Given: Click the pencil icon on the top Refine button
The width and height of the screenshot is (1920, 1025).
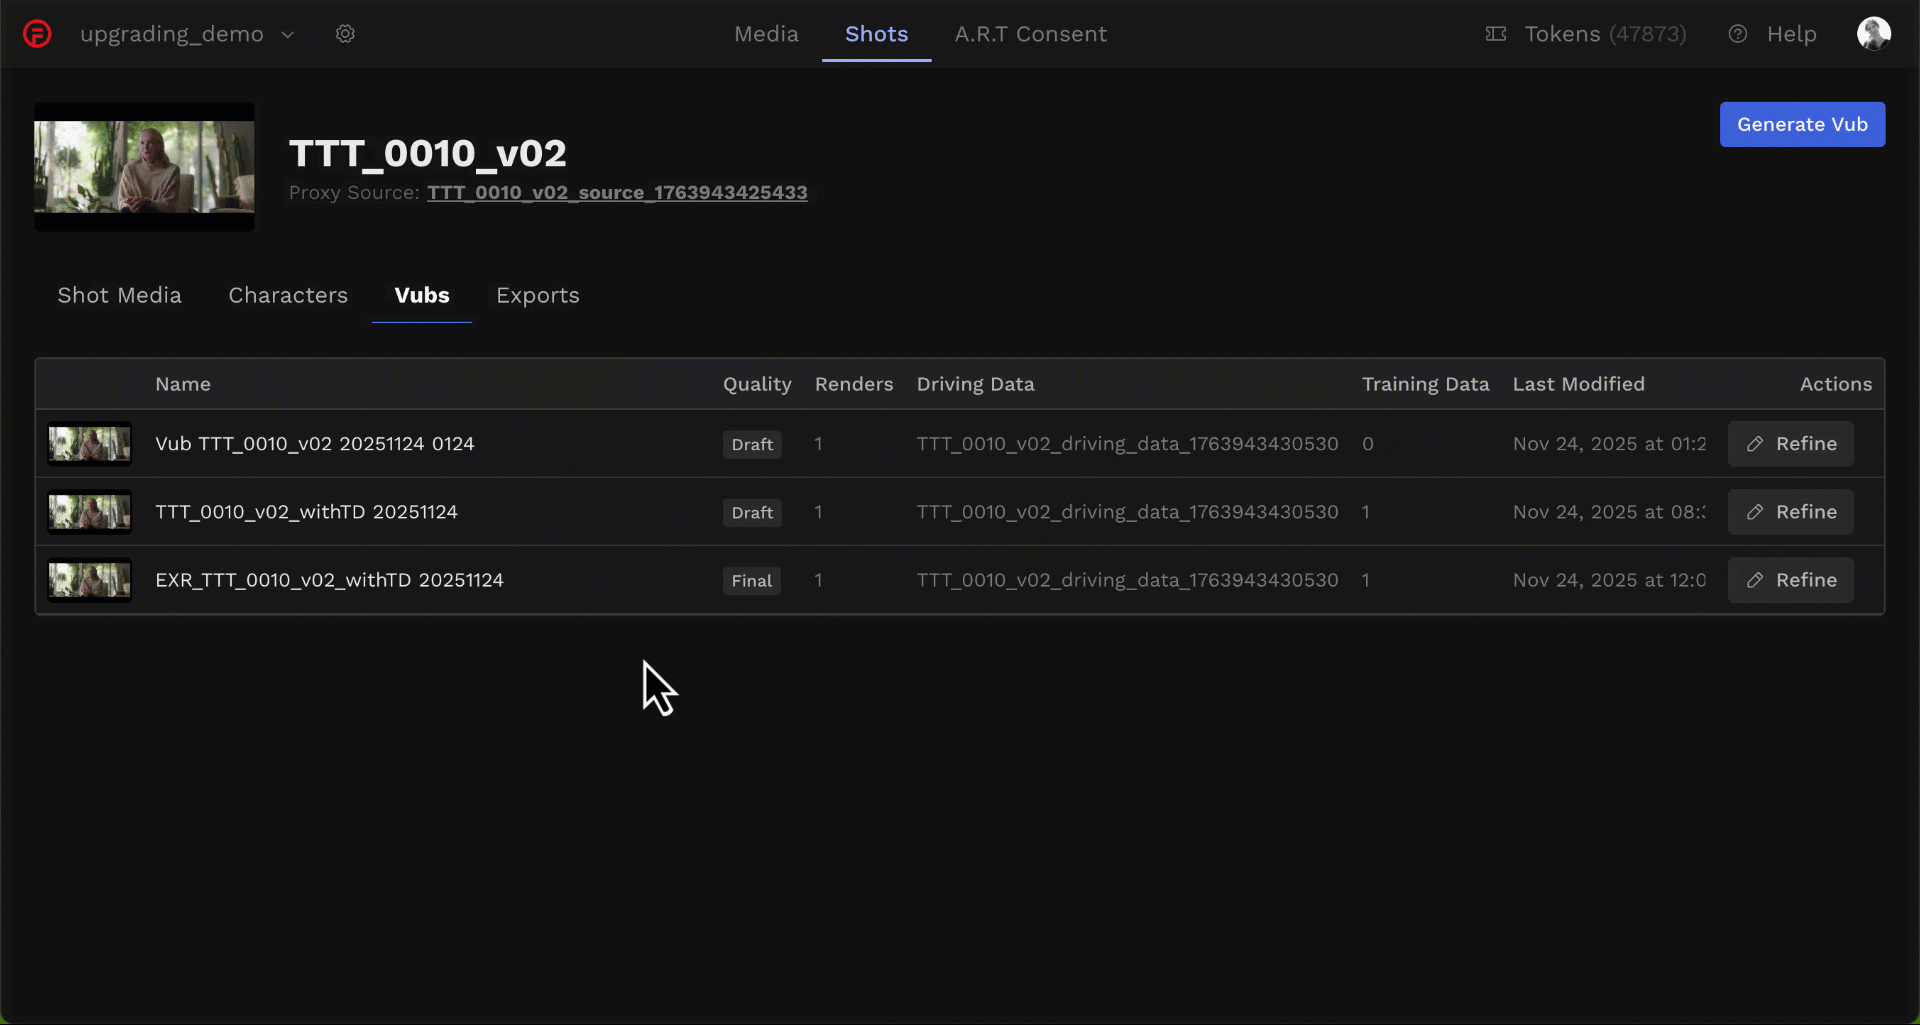Looking at the screenshot, I should (1755, 444).
